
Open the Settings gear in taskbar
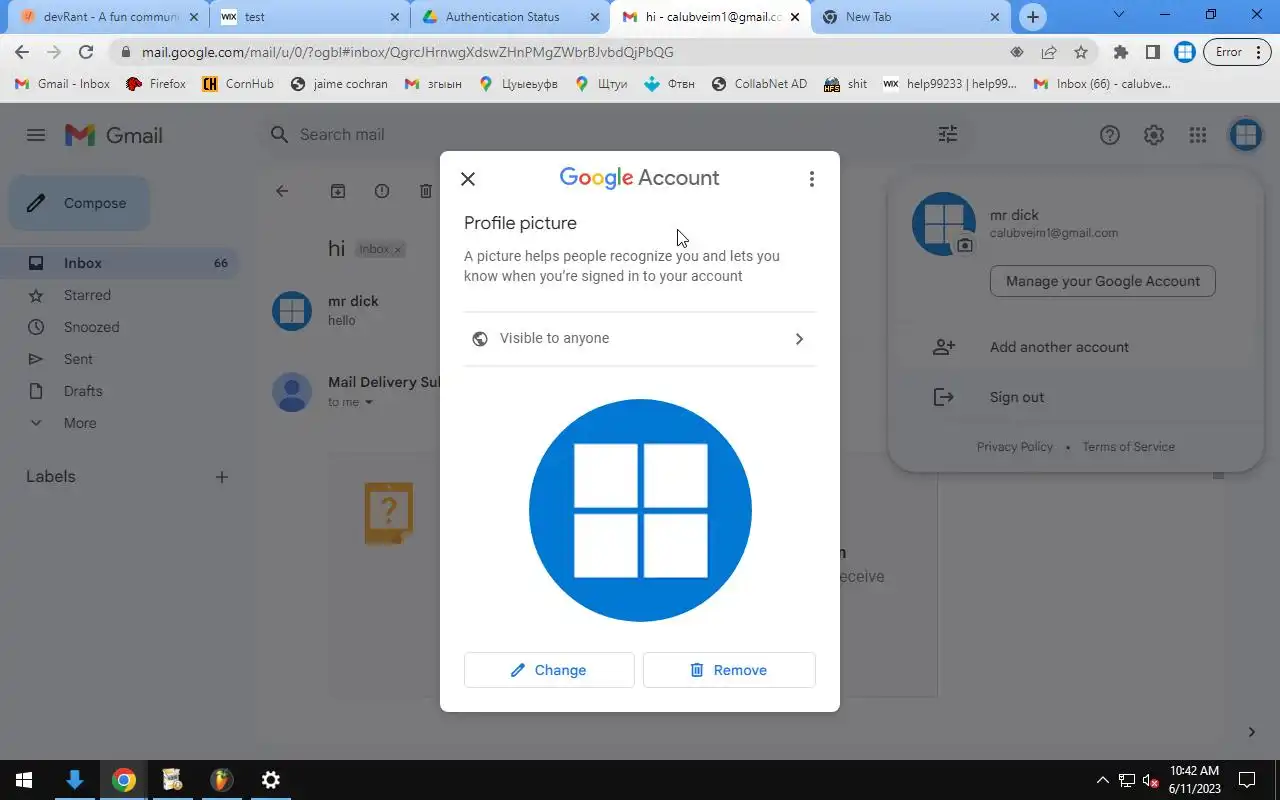[x=270, y=780]
